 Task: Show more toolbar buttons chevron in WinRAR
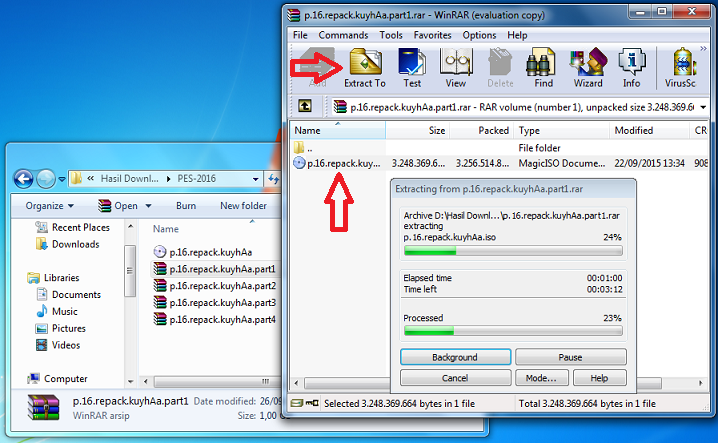703,49
